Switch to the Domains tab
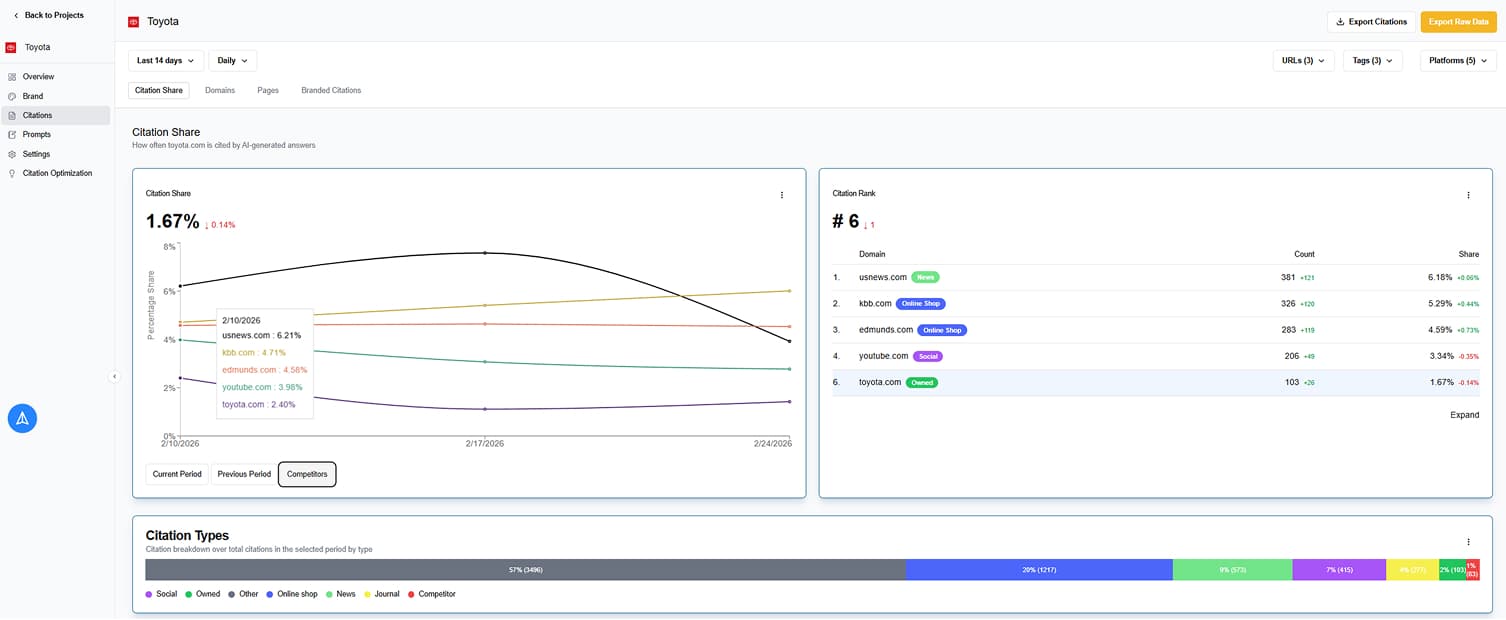Screen dimensions: 1506x620 tap(219, 90)
